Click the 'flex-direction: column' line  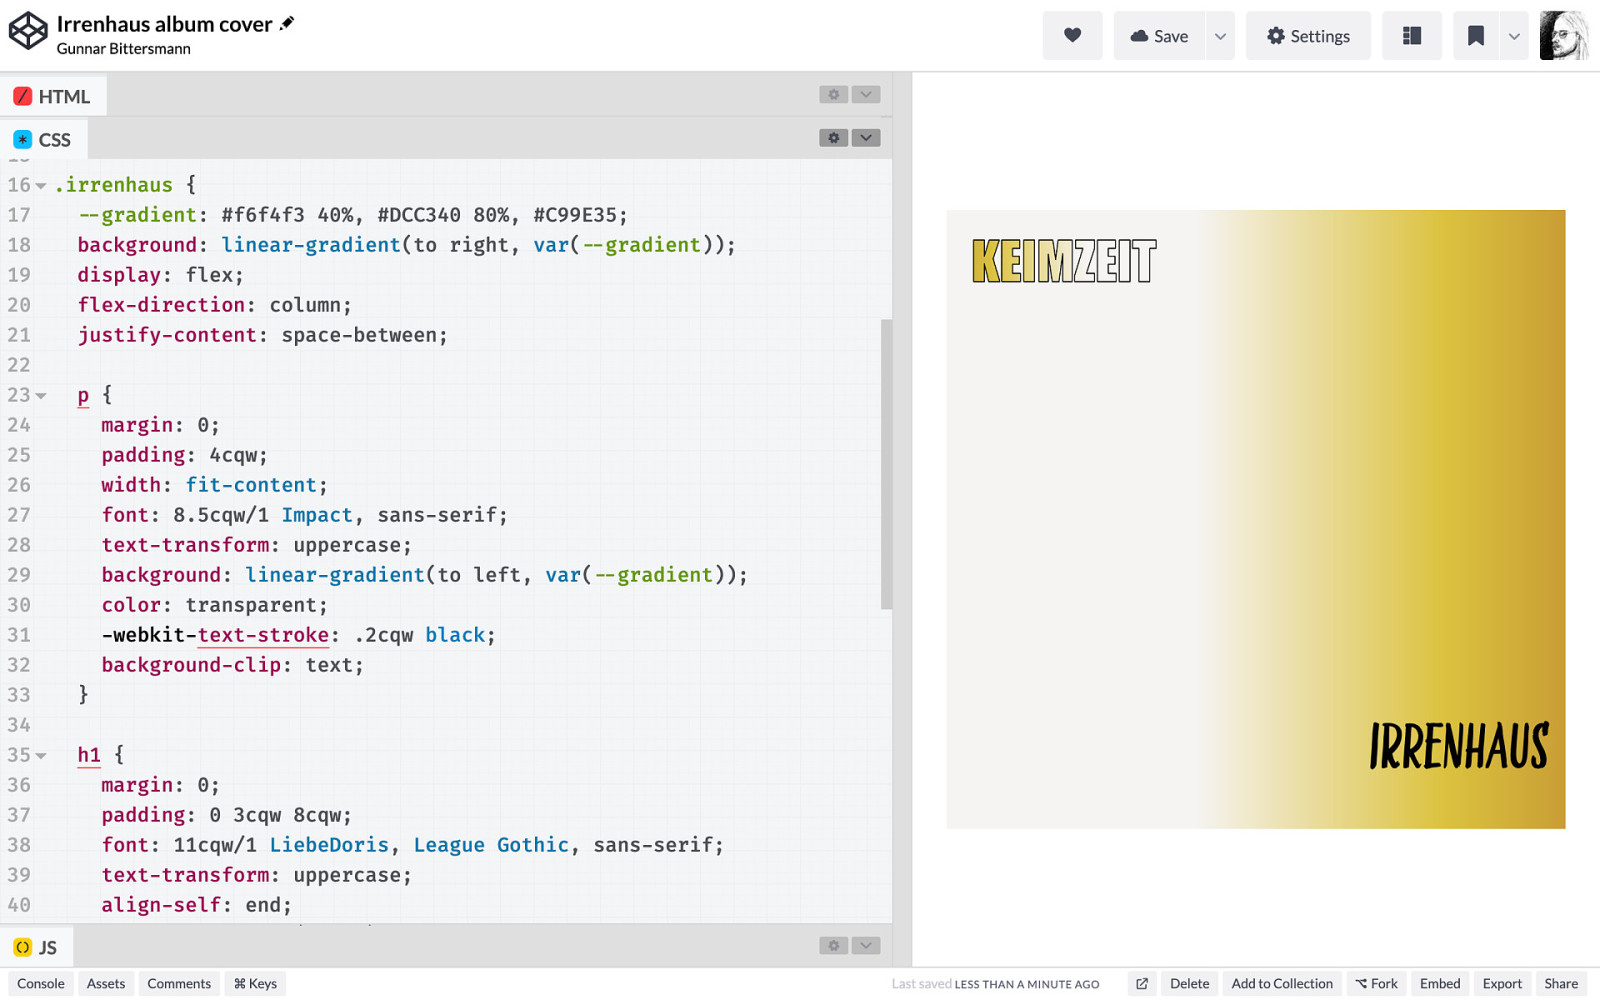point(214,305)
